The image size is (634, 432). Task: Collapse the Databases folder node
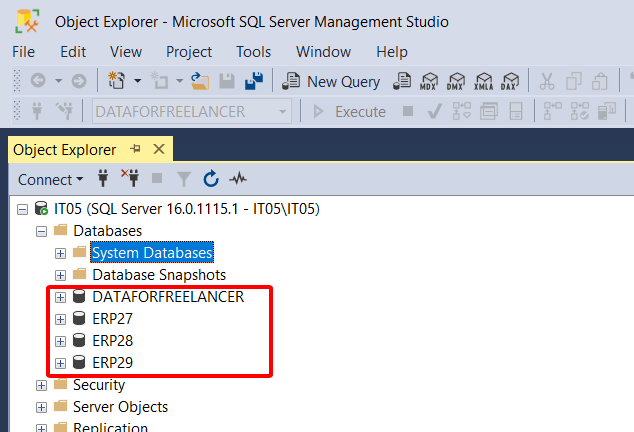click(x=43, y=231)
